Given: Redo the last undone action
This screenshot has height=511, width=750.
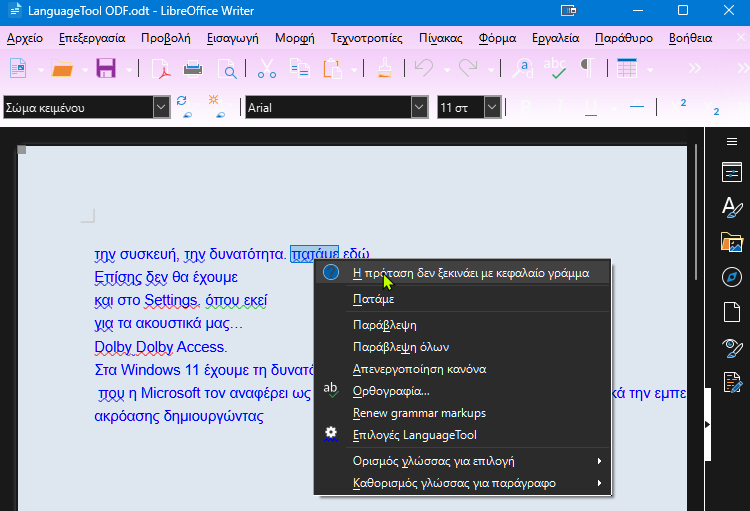Looking at the screenshot, I should (468, 68).
